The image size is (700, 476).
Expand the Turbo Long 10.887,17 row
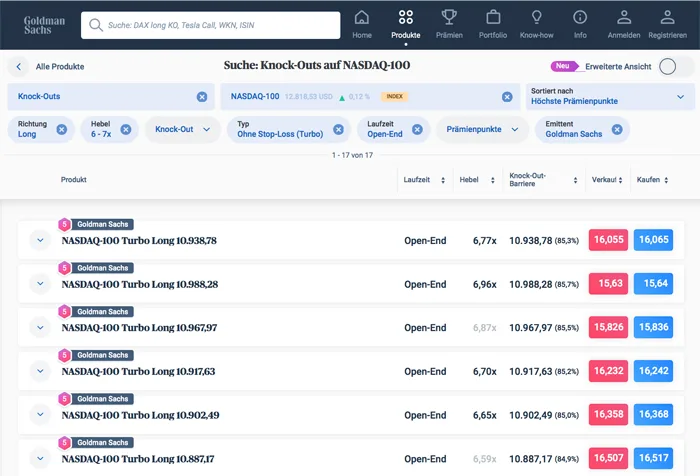tap(40, 458)
